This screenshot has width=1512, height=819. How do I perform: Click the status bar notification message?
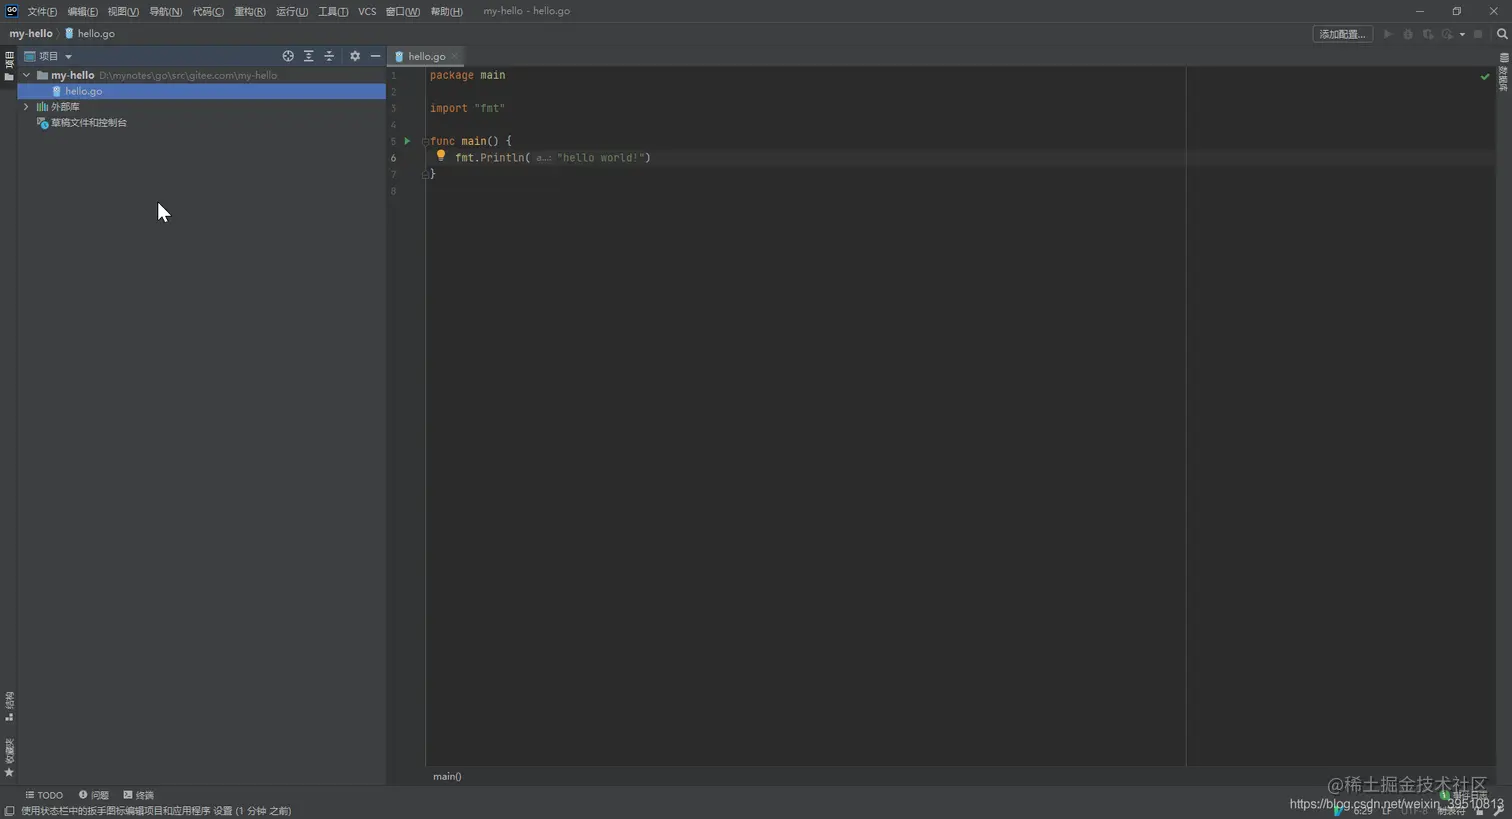point(156,811)
